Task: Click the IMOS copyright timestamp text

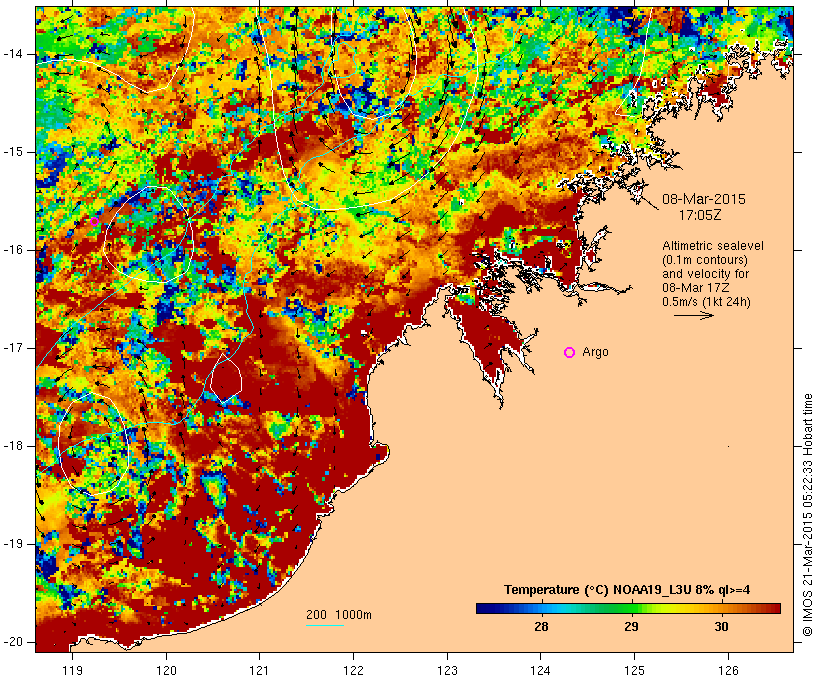Action: coord(807,515)
